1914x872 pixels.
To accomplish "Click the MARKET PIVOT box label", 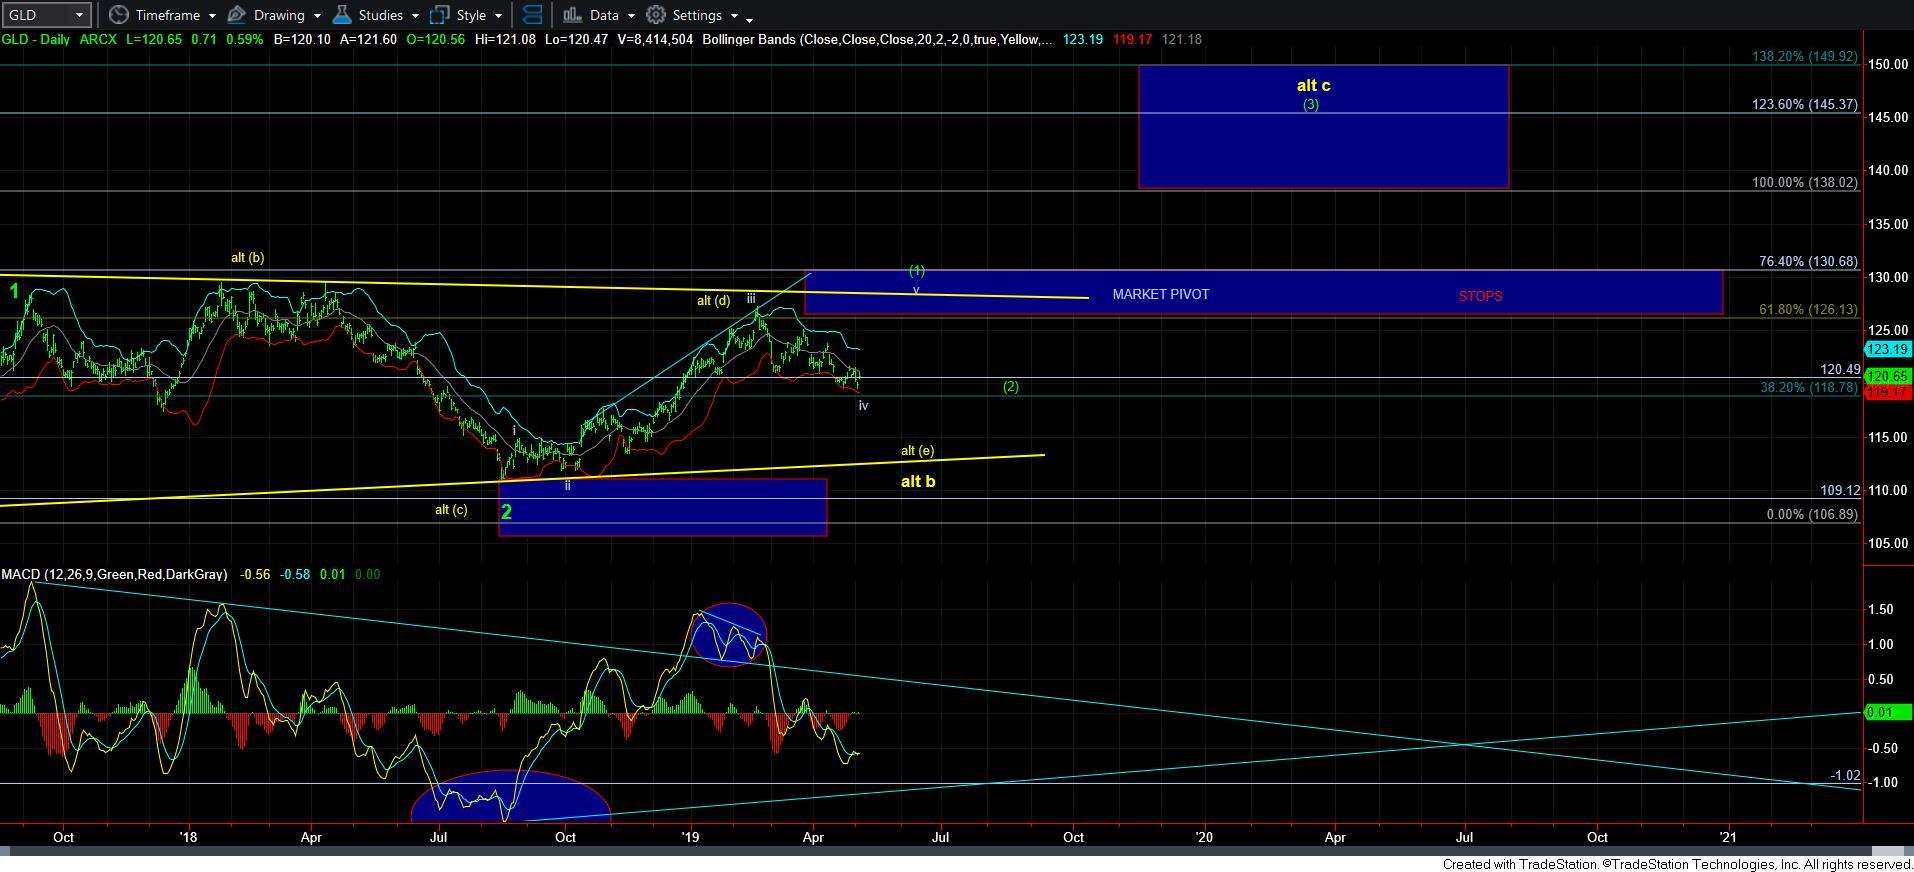I will point(1160,294).
